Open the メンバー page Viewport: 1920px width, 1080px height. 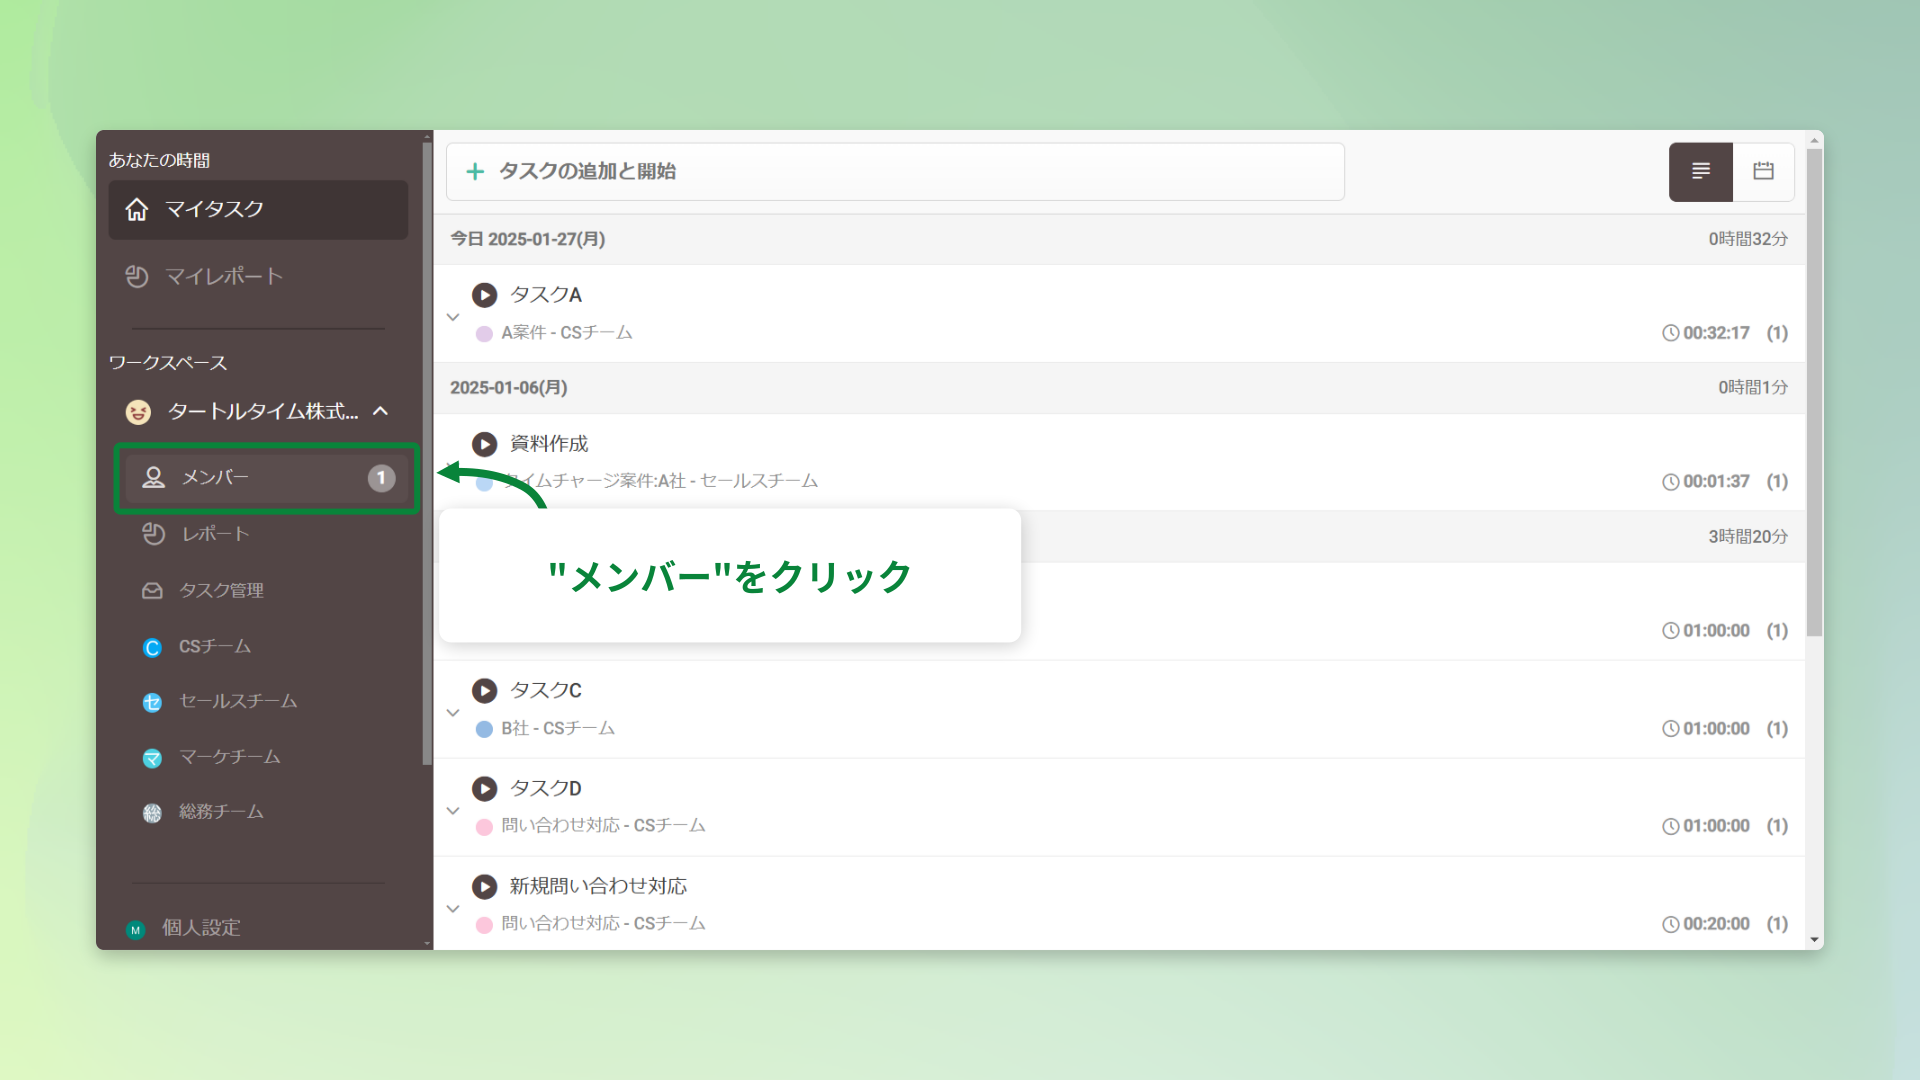click(x=214, y=477)
